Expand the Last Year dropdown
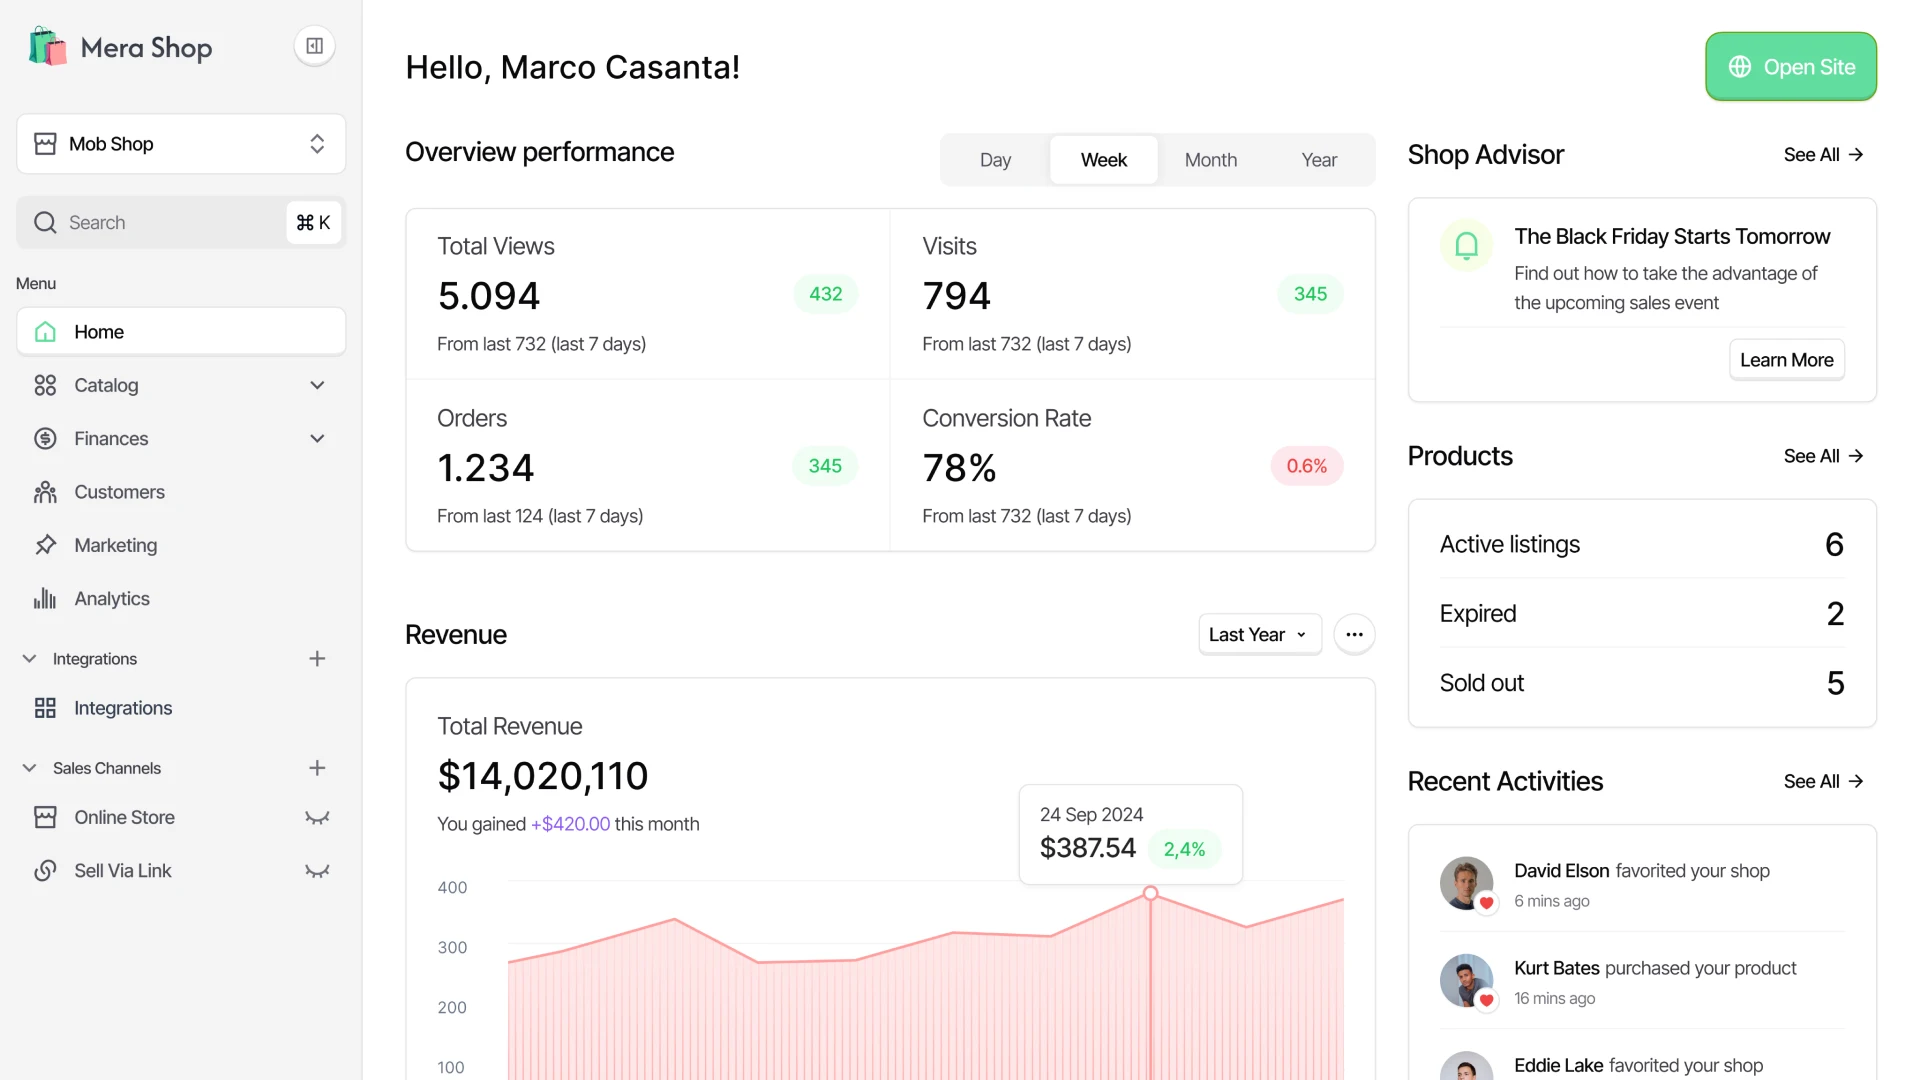Screen dimensions: 1920x1080 point(1258,633)
